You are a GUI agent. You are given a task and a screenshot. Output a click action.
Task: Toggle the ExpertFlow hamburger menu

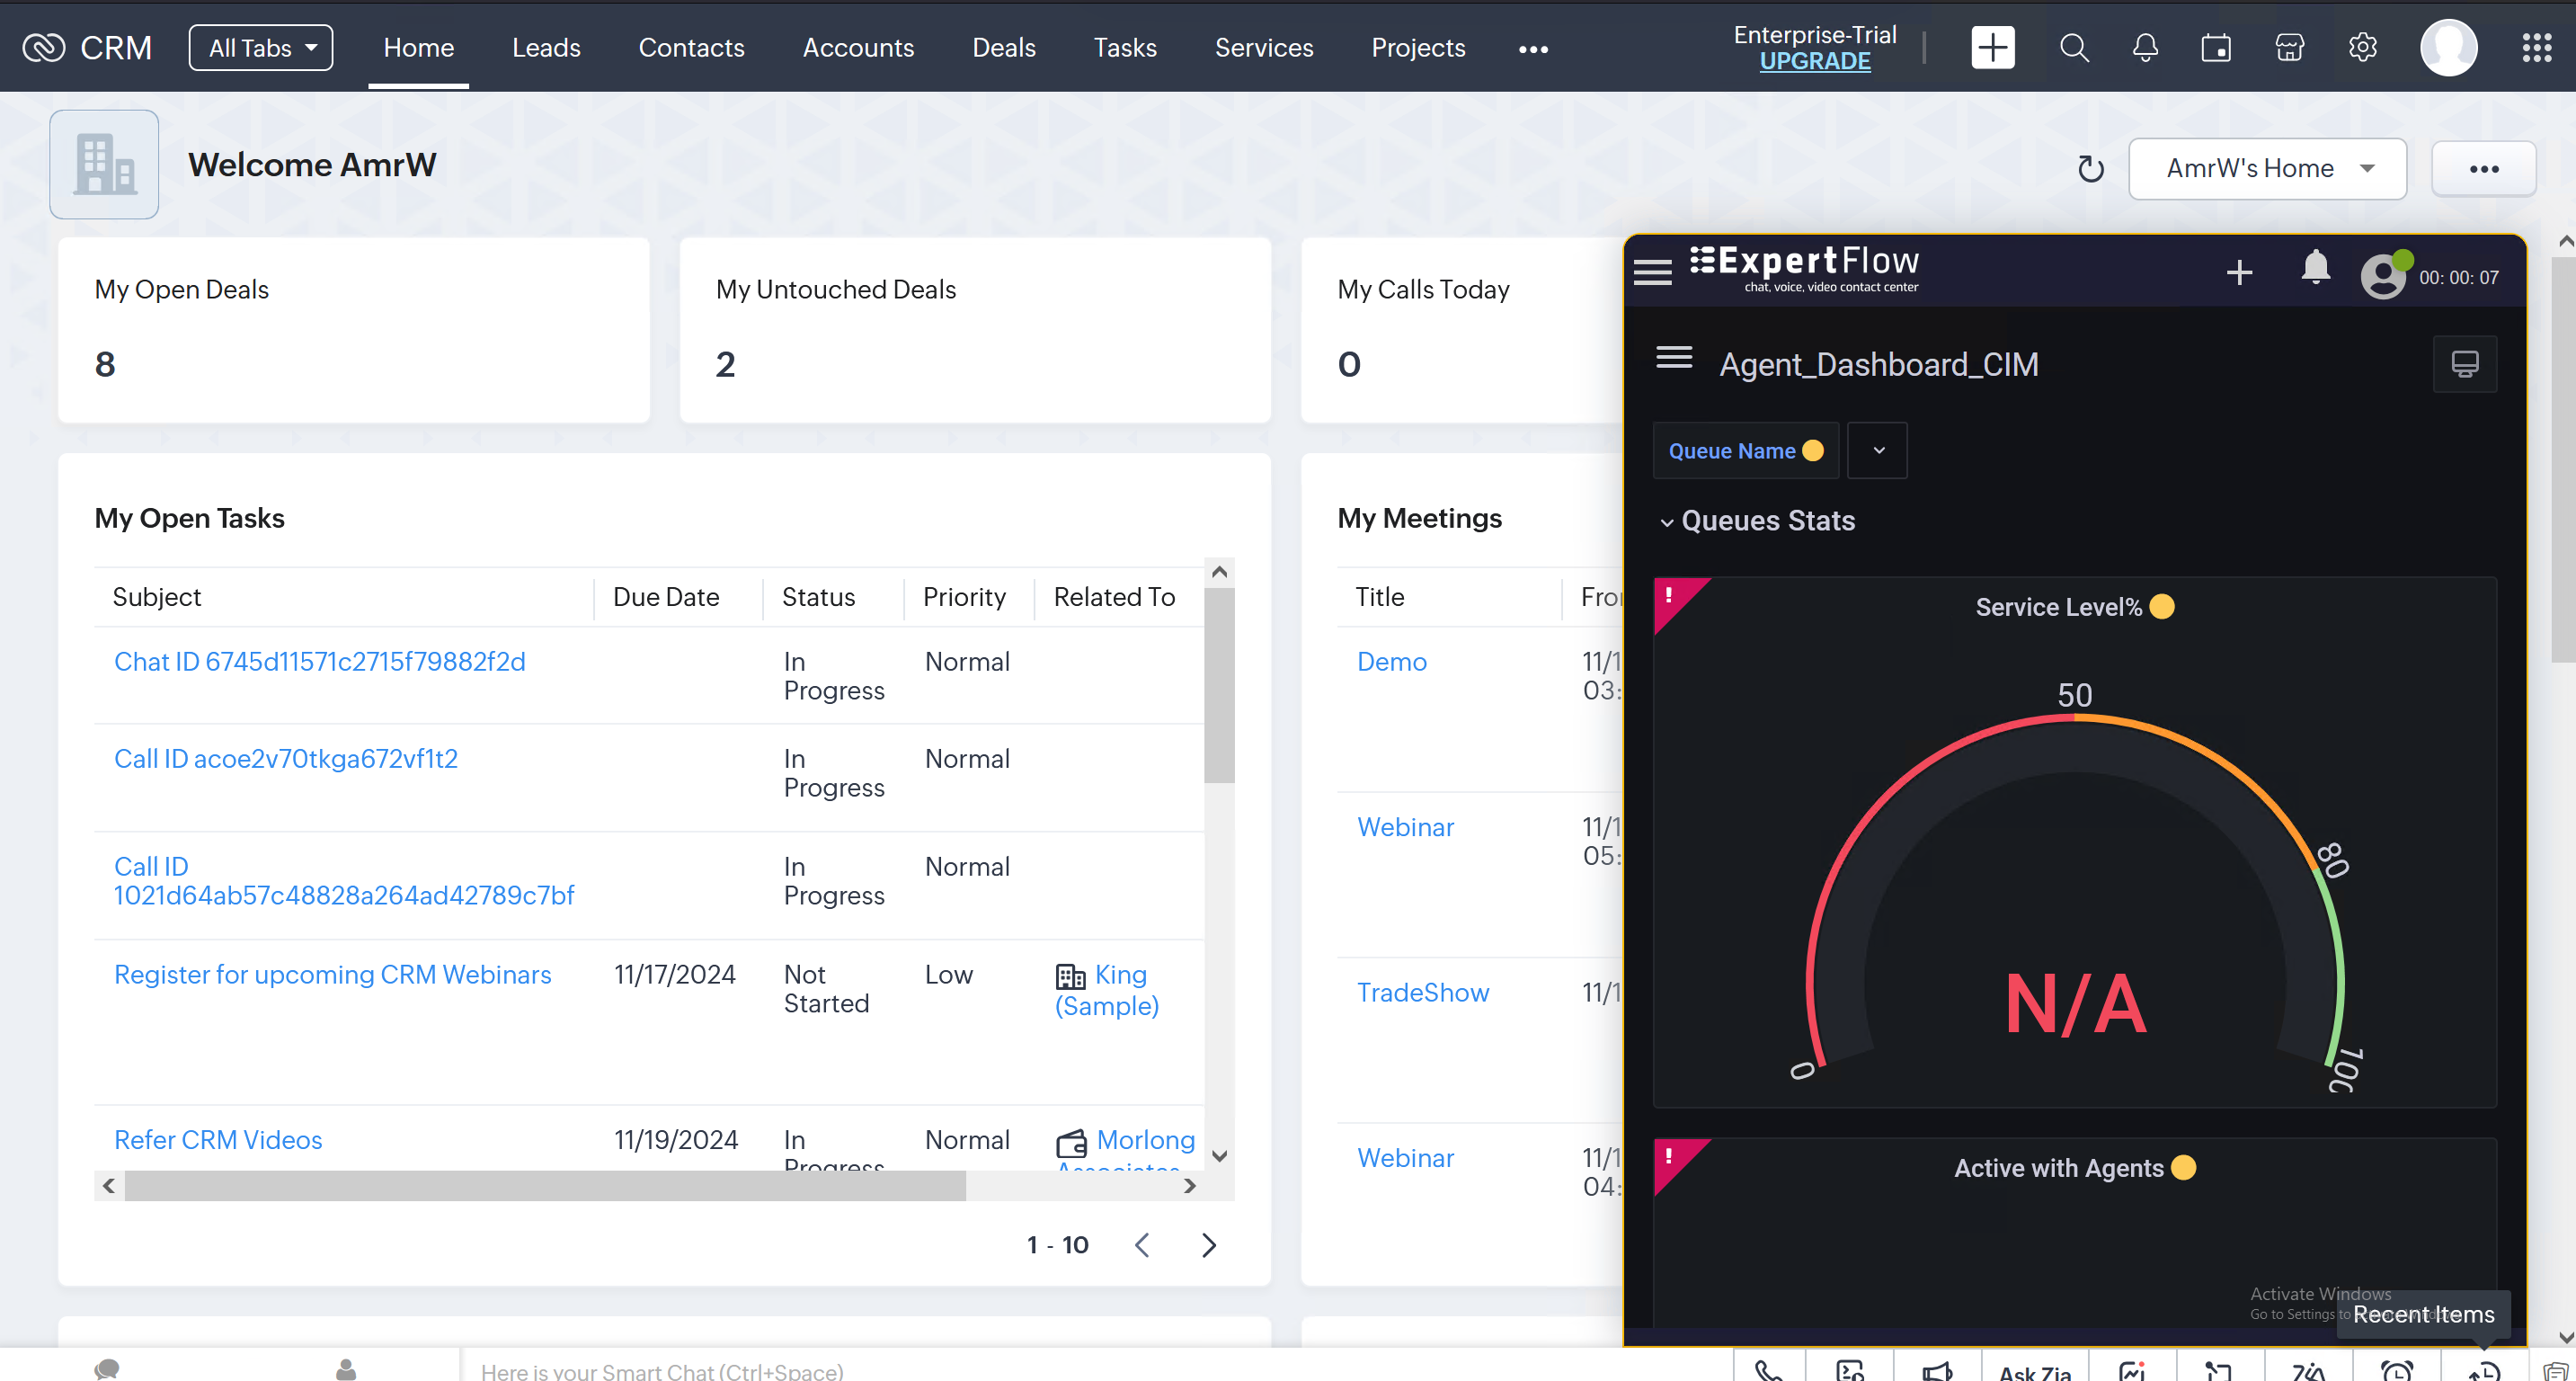click(x=1652, y=271)
